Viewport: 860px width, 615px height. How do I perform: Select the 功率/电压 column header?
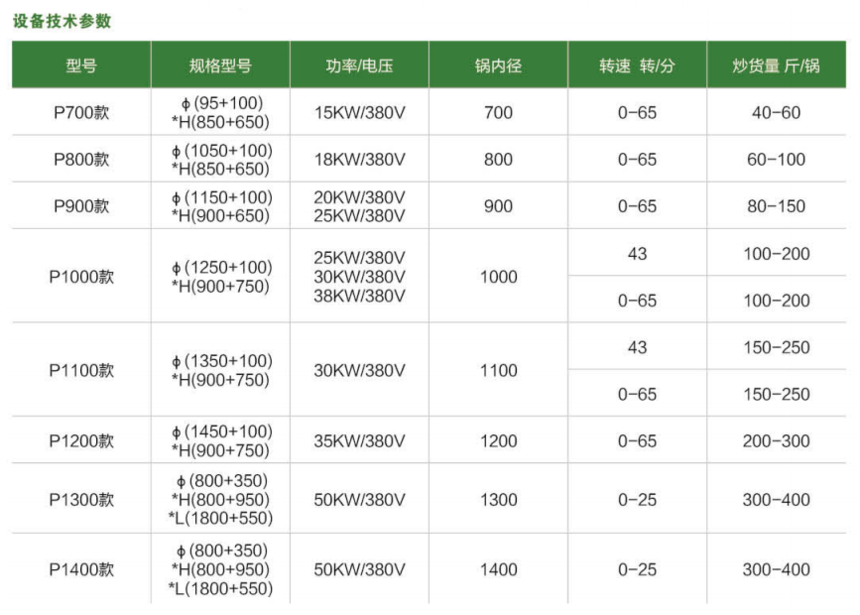pos(359,66)
